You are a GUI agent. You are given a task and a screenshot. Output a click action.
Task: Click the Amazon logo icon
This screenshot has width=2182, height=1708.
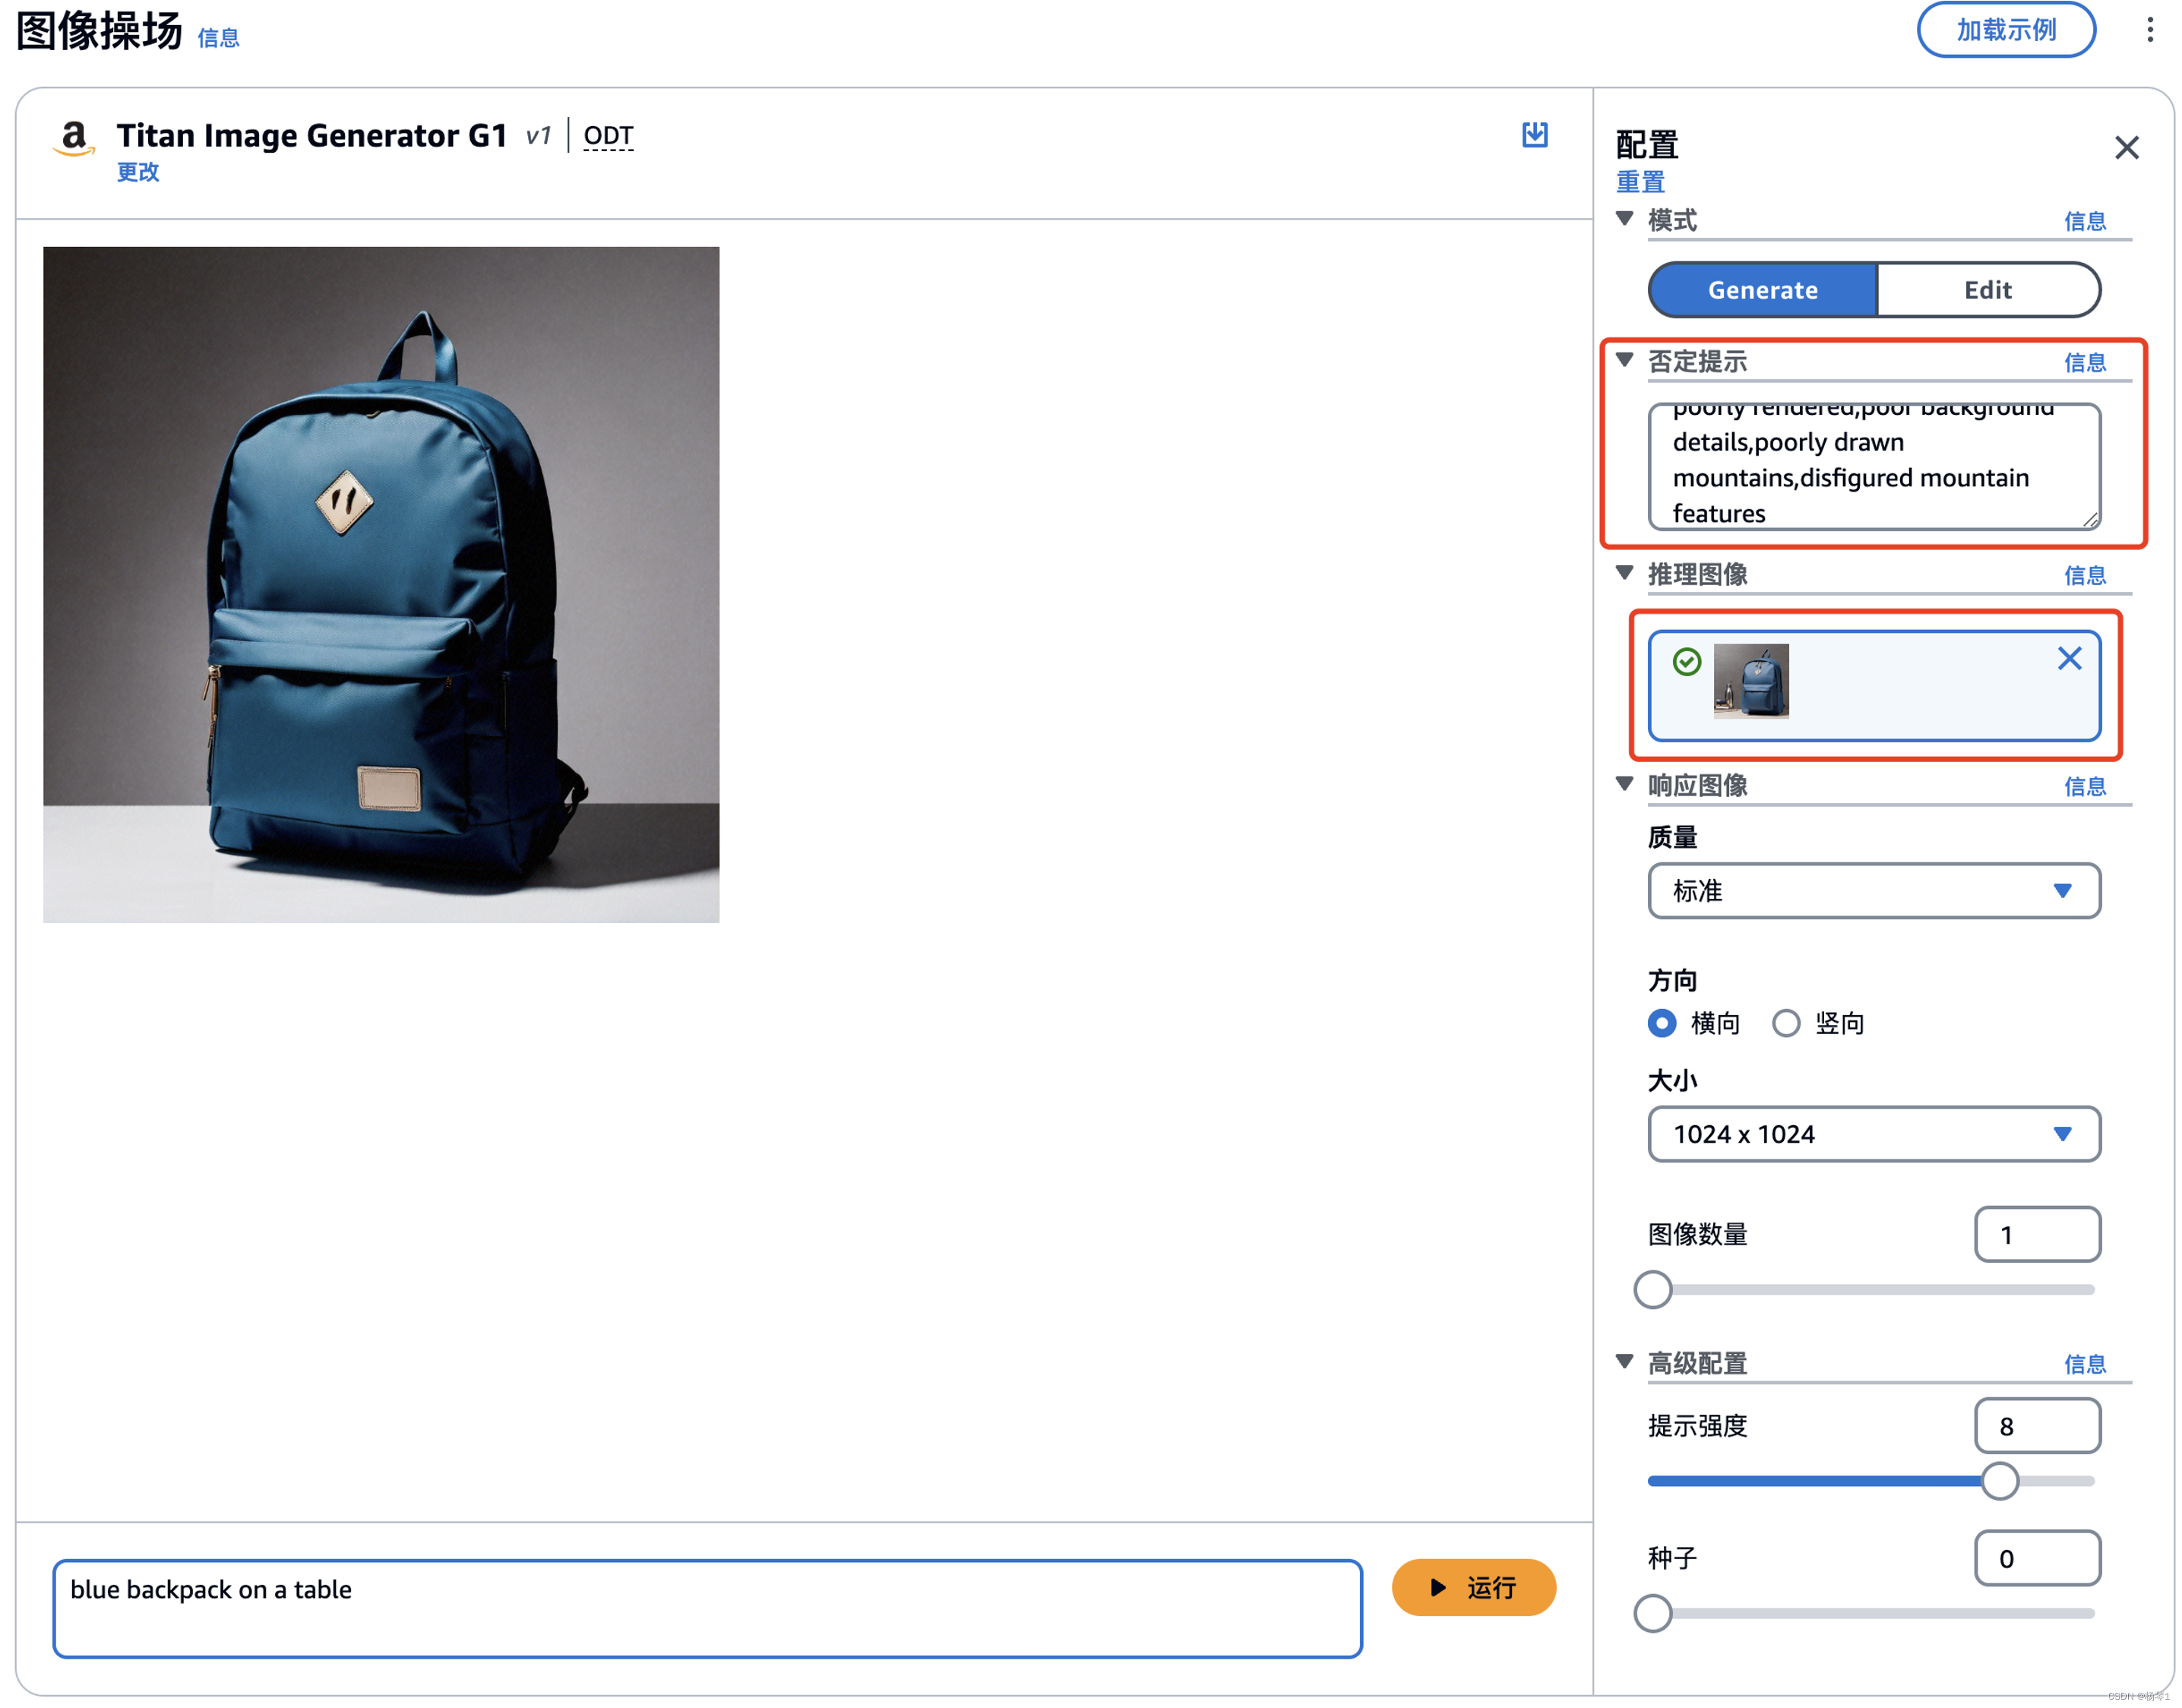(74, 138)
